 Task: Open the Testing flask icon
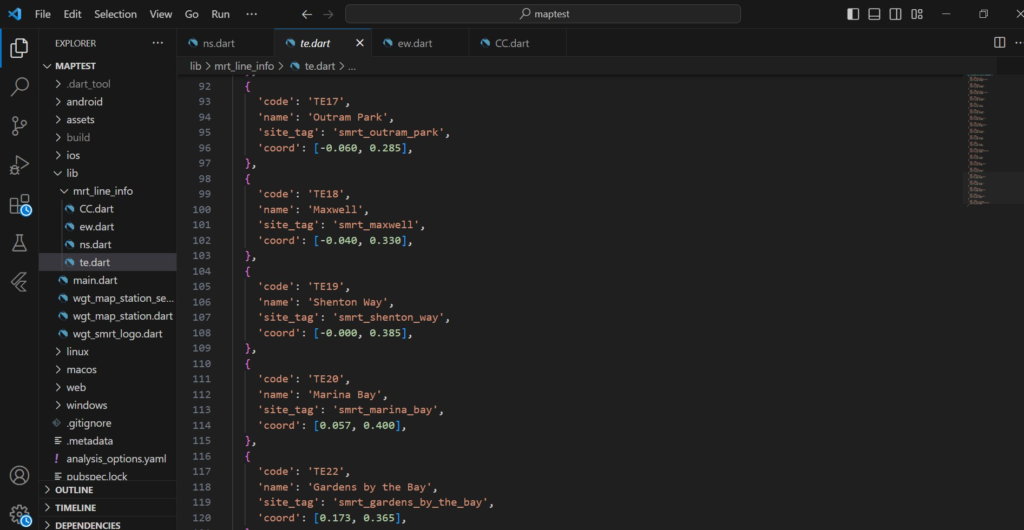[x=19, y=243]
